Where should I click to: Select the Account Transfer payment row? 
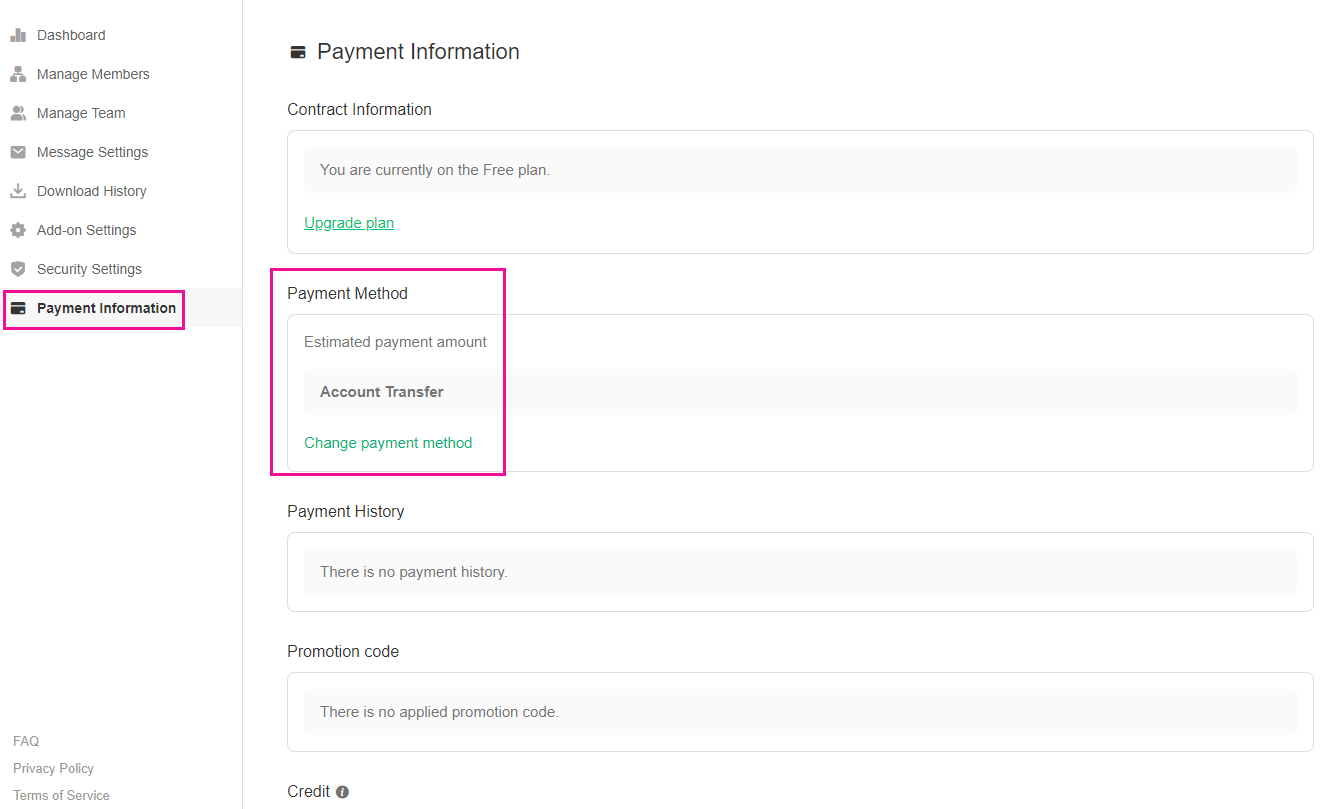coord(800,392)
